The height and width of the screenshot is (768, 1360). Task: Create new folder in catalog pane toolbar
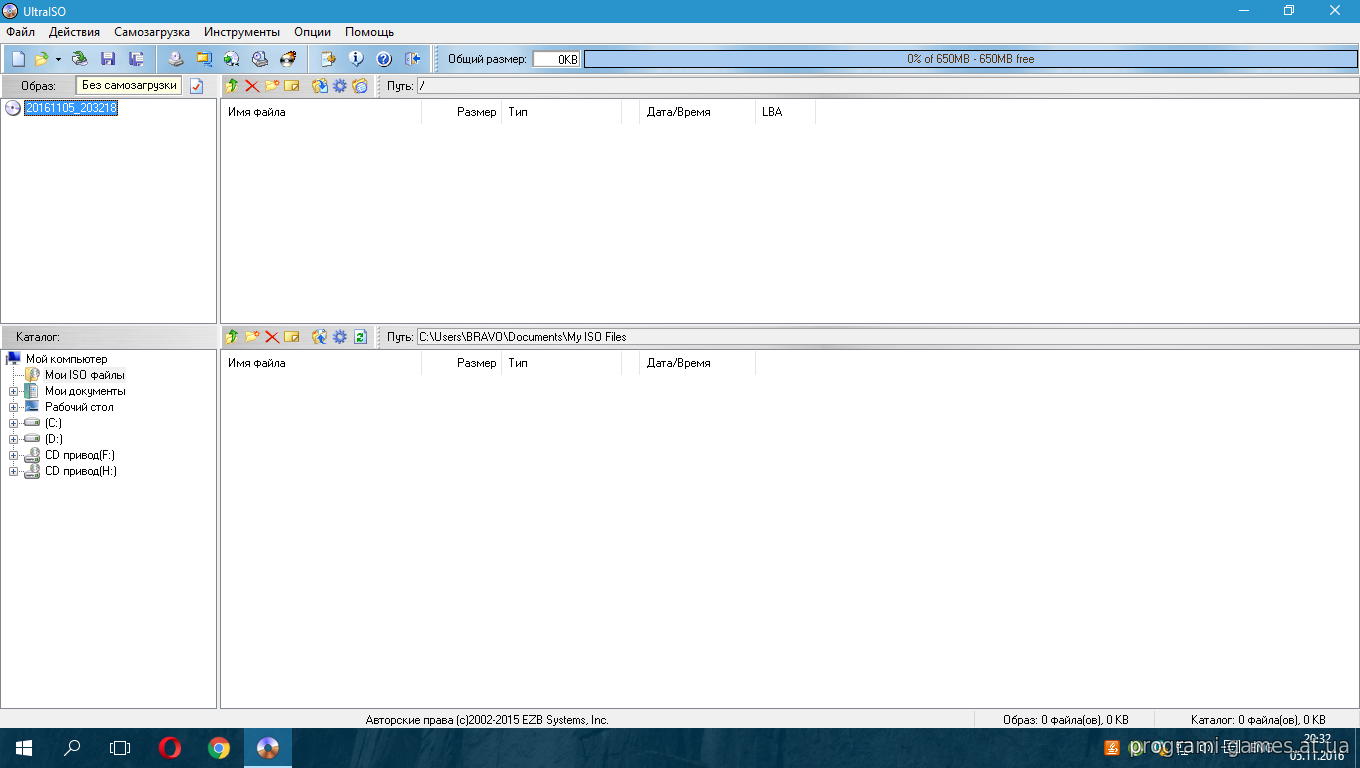tap(252, 337)
